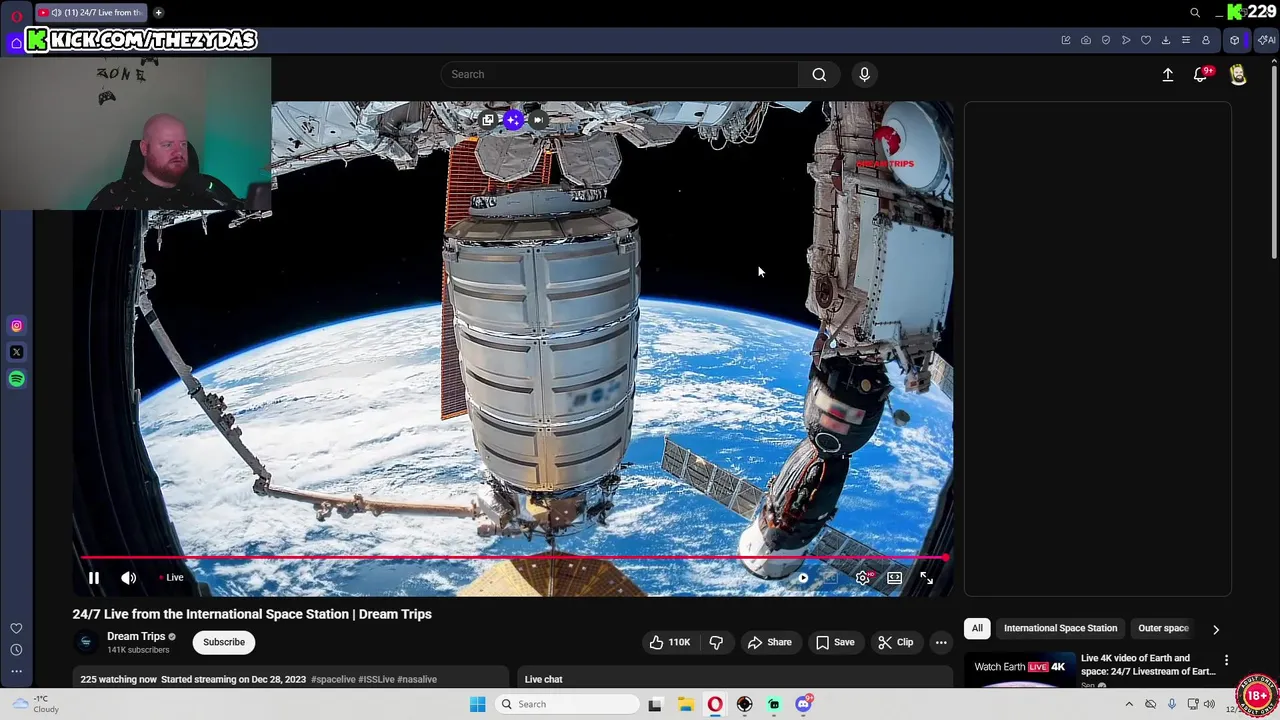Like the video with 110K likes
Screen dimensions: 1280x720
669,642
